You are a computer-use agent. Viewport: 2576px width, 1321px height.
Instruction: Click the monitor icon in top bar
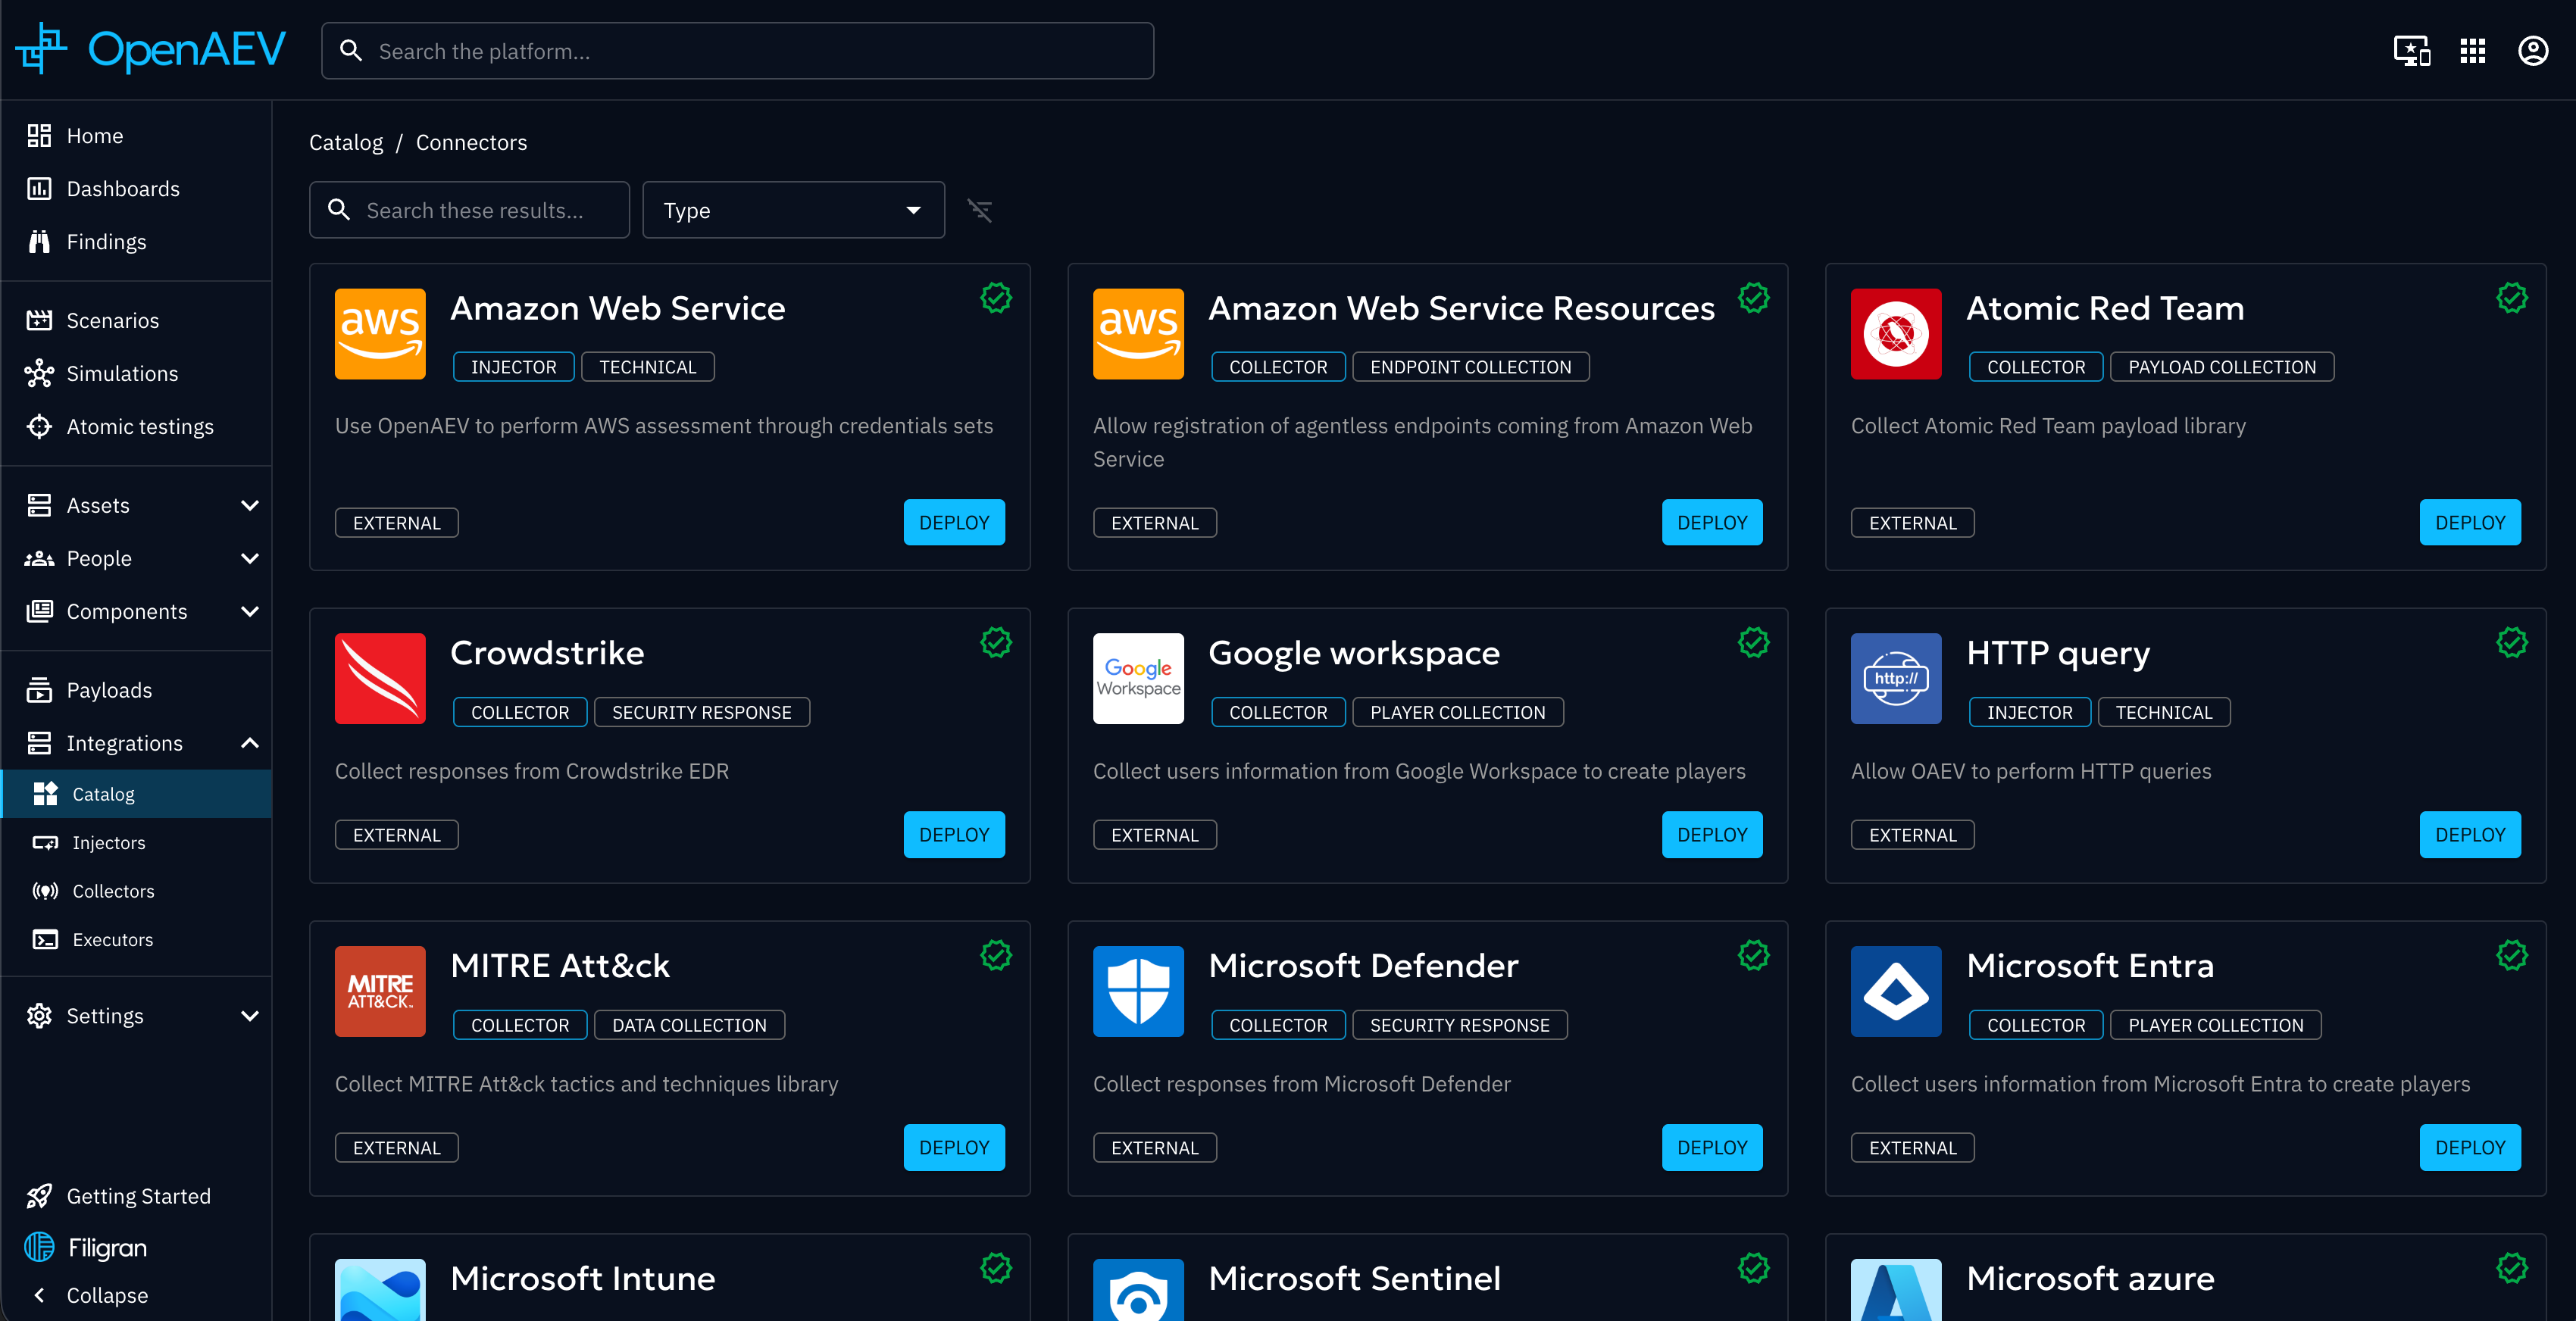point(2411,51)
